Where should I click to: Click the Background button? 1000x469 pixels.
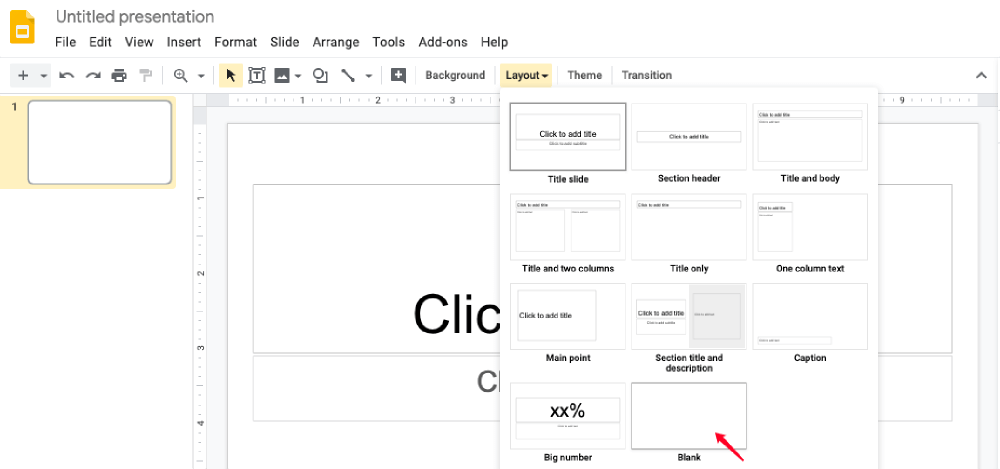(x=455, y=75)
